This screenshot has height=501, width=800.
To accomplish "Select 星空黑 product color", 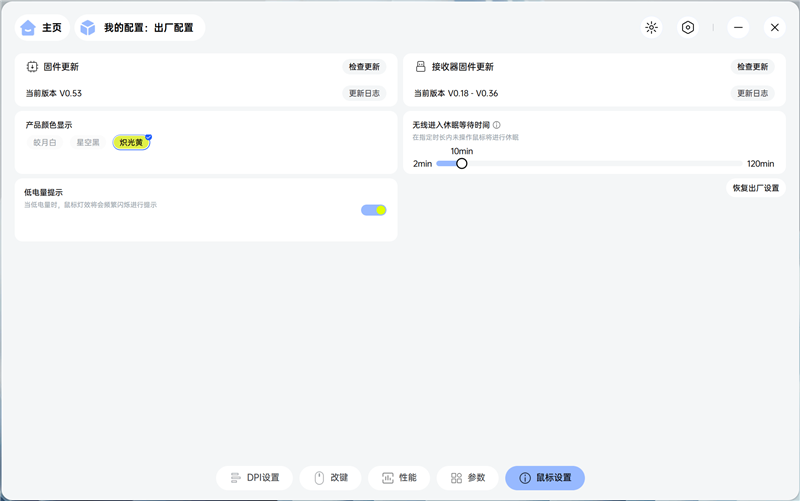I will (88, 142).
